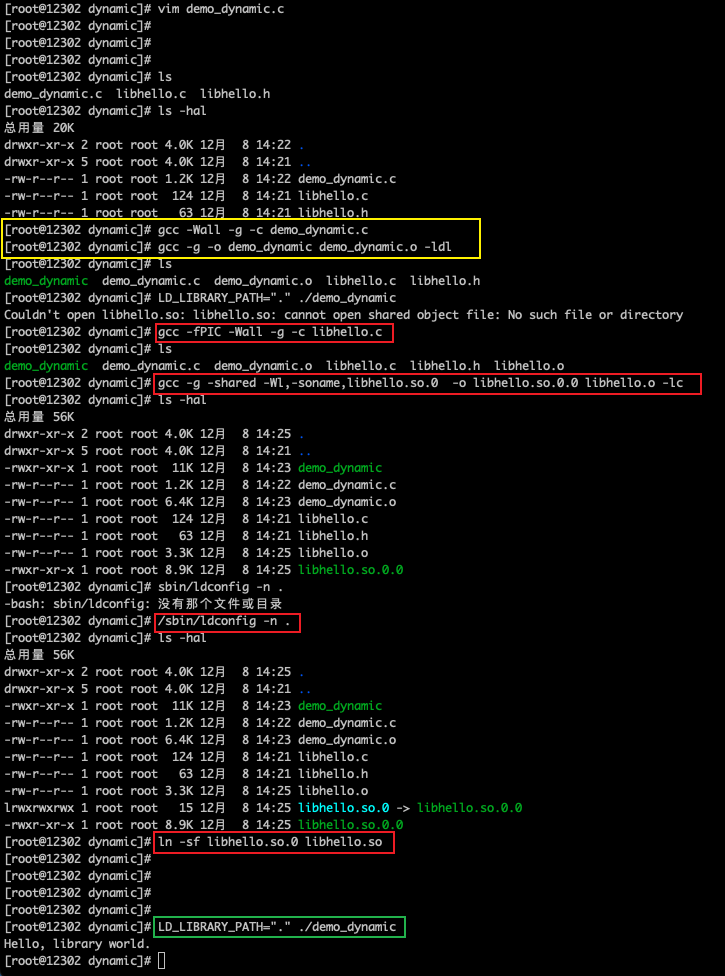Select the red-boxed gcc -shared soname command
Viewport: 725px width, 976px height.
[x=428, y=383]
